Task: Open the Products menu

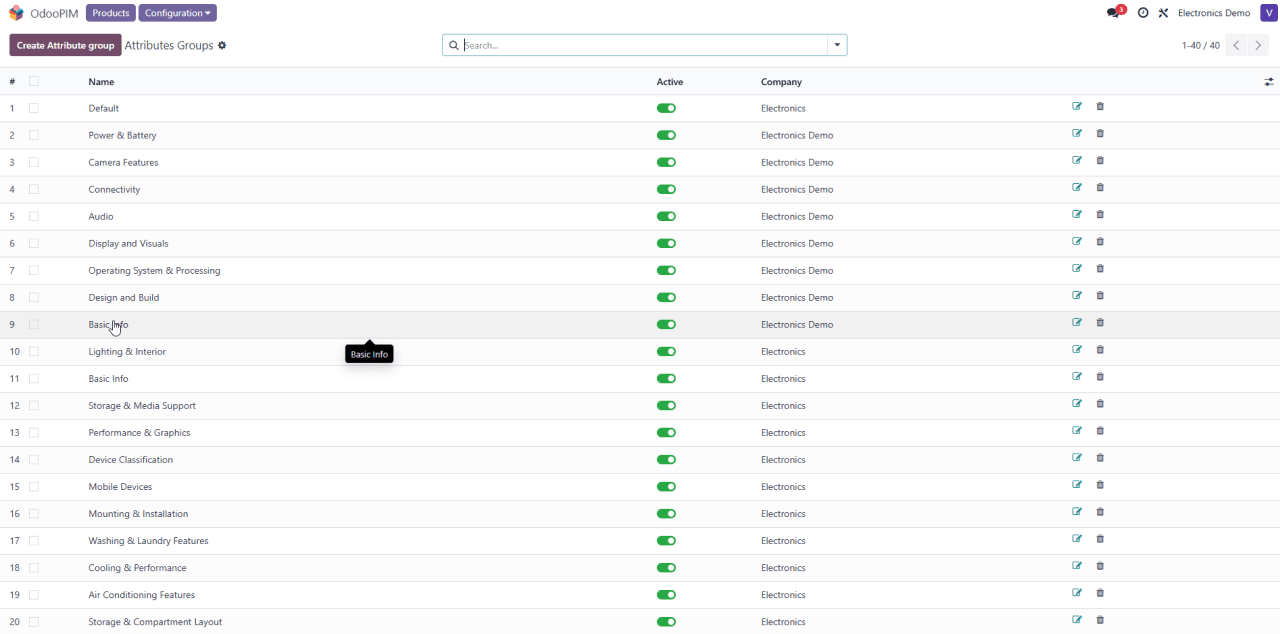Action: [110, 13]
